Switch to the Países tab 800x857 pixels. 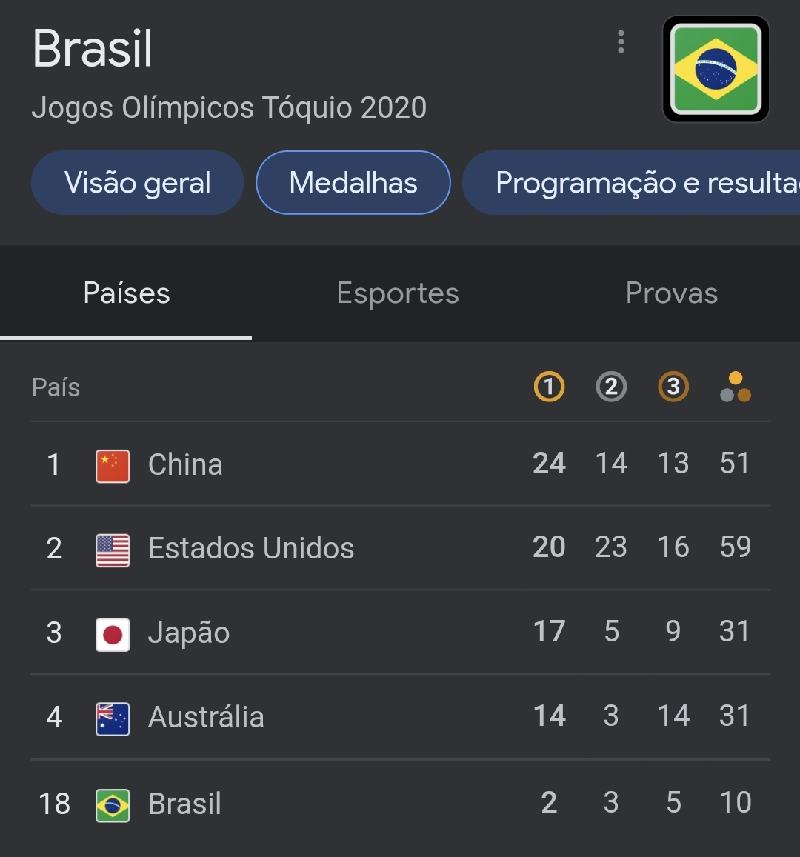point(126,294)
